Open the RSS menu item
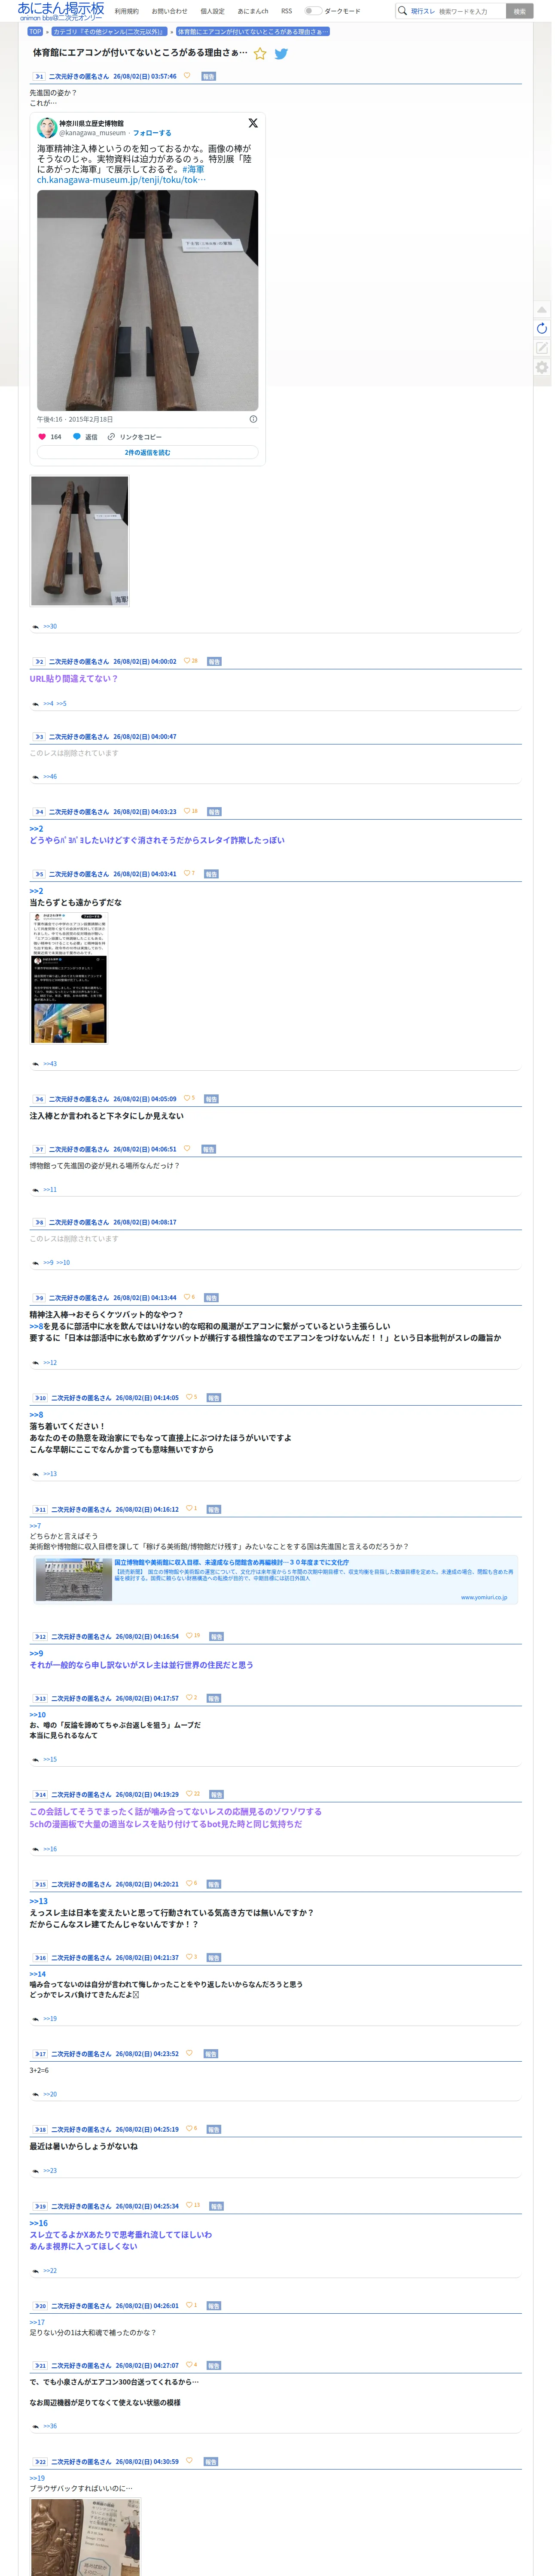This screenshot has width=555, height=2576. point(287,11)
